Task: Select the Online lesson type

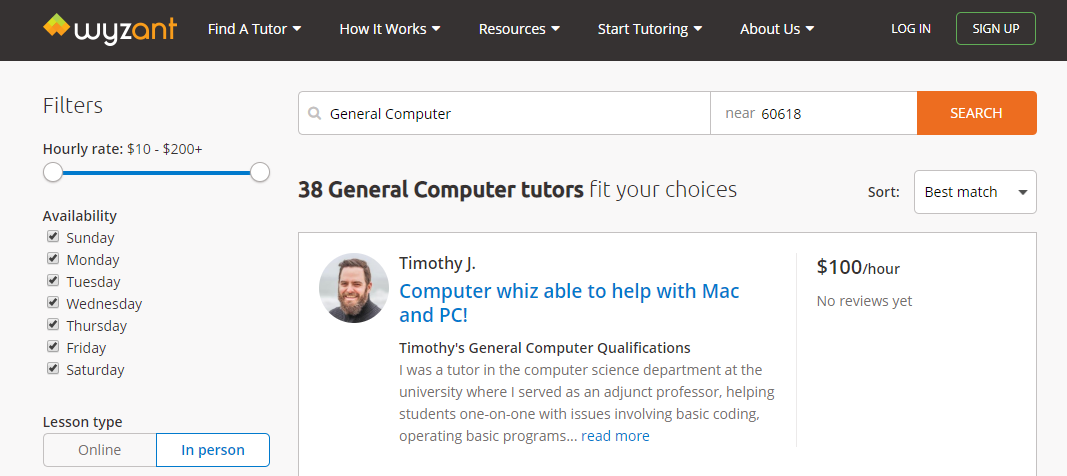Action: [100, 450]
